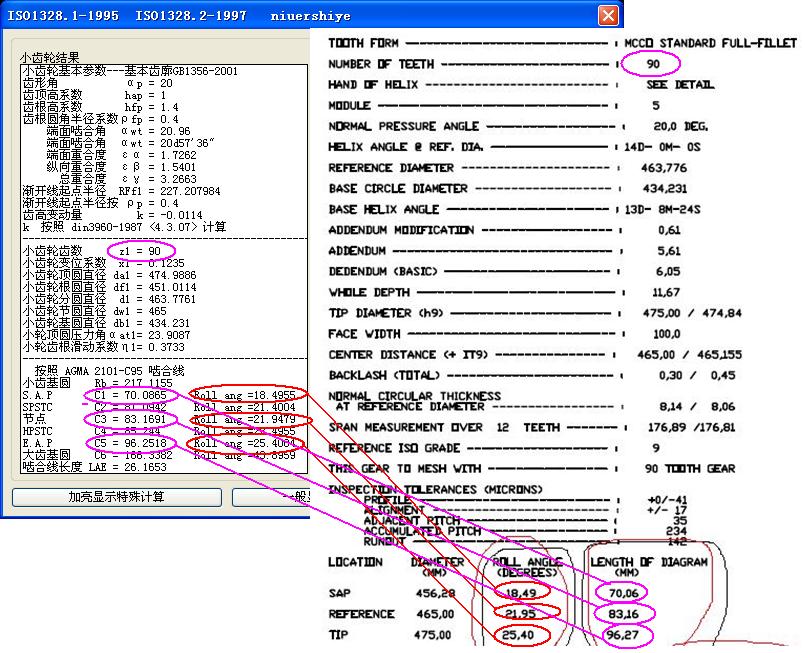Viewport: 805px width, 653px height.
Task: Click 小轮顶圆压力角 αat1= 23.9087
Action: (x=106, y=335)
